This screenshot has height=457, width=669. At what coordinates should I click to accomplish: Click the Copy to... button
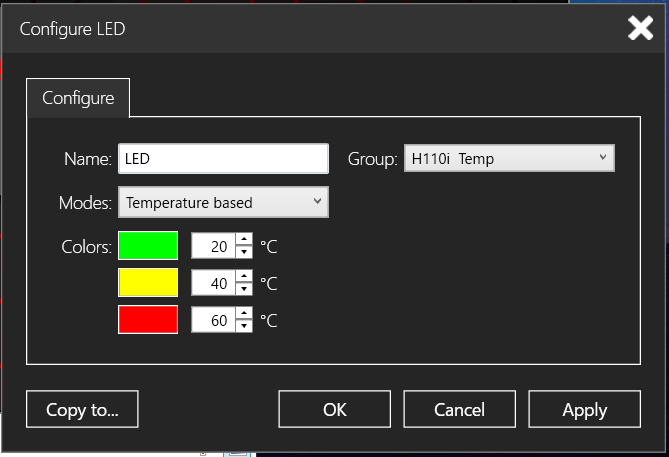pyautogui.click(x=82, y=409)
